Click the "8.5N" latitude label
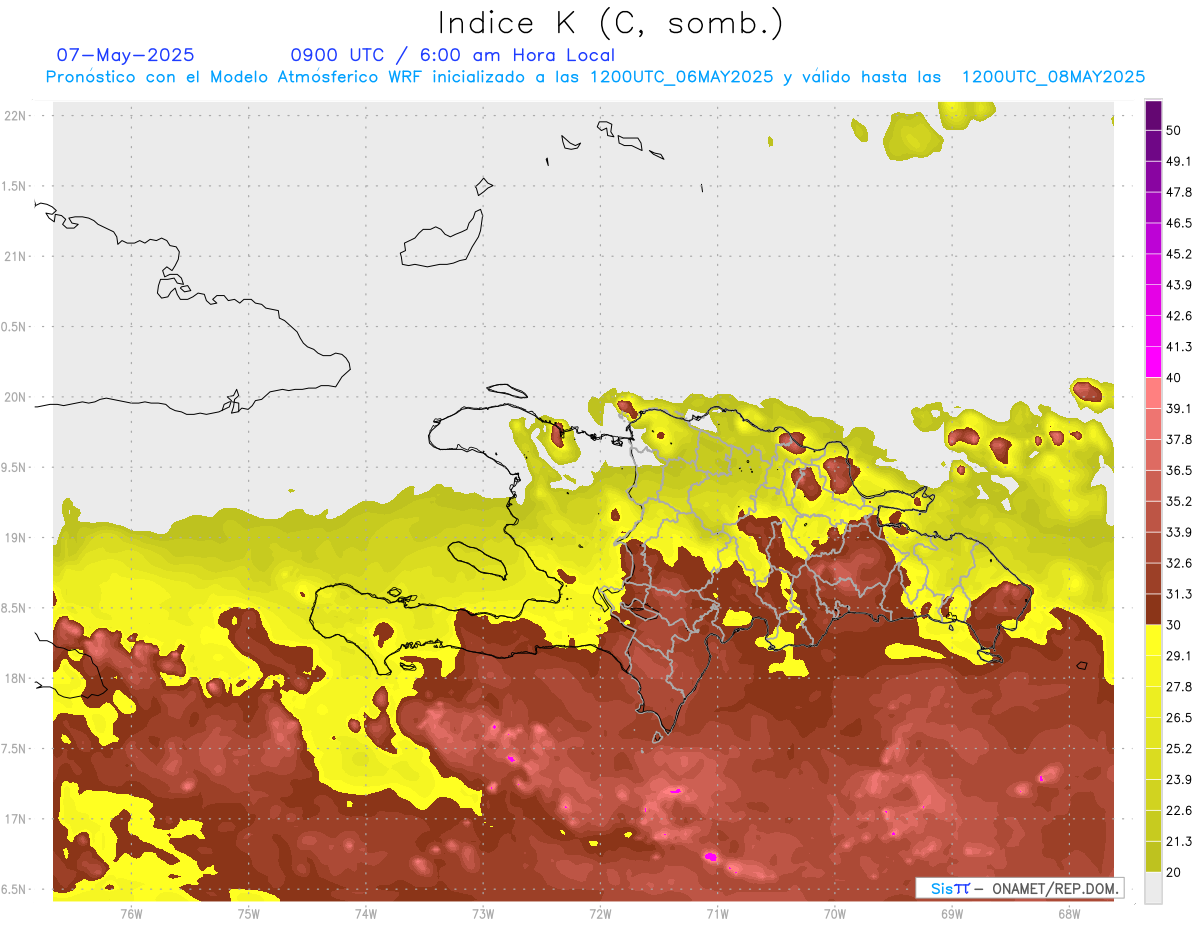The height and width of the screenshot is (927, 1200). pos(15,609)
